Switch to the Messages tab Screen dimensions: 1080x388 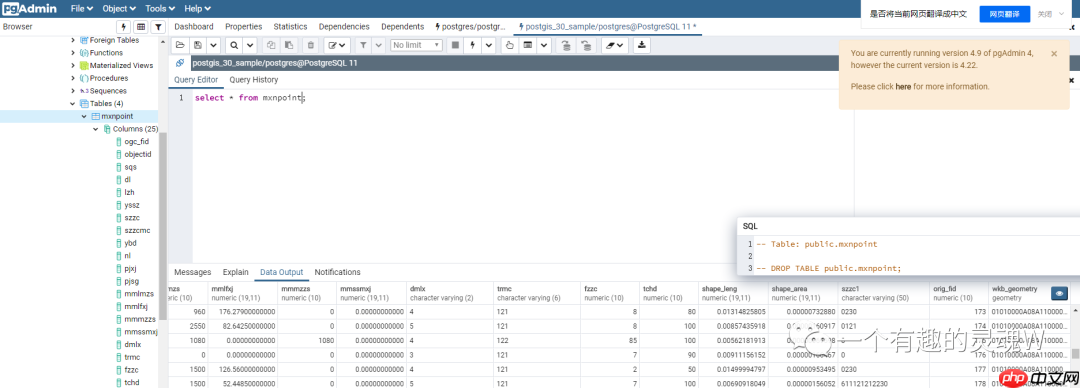[x=193, y=272]
